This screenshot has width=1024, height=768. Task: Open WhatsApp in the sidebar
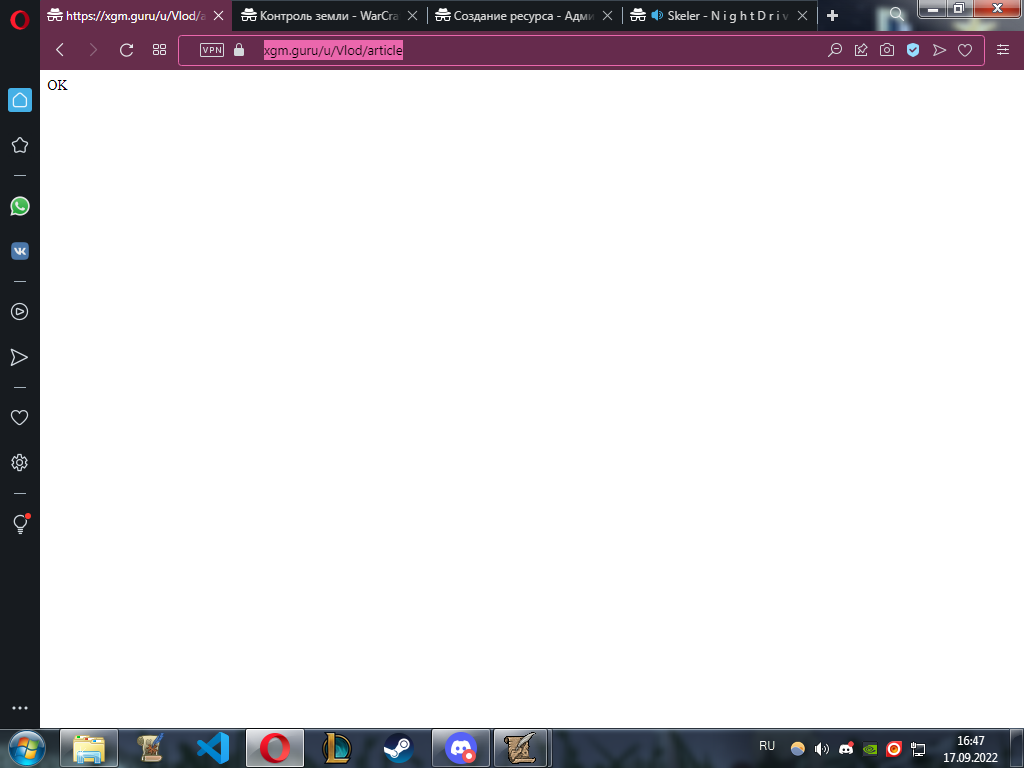20,206
